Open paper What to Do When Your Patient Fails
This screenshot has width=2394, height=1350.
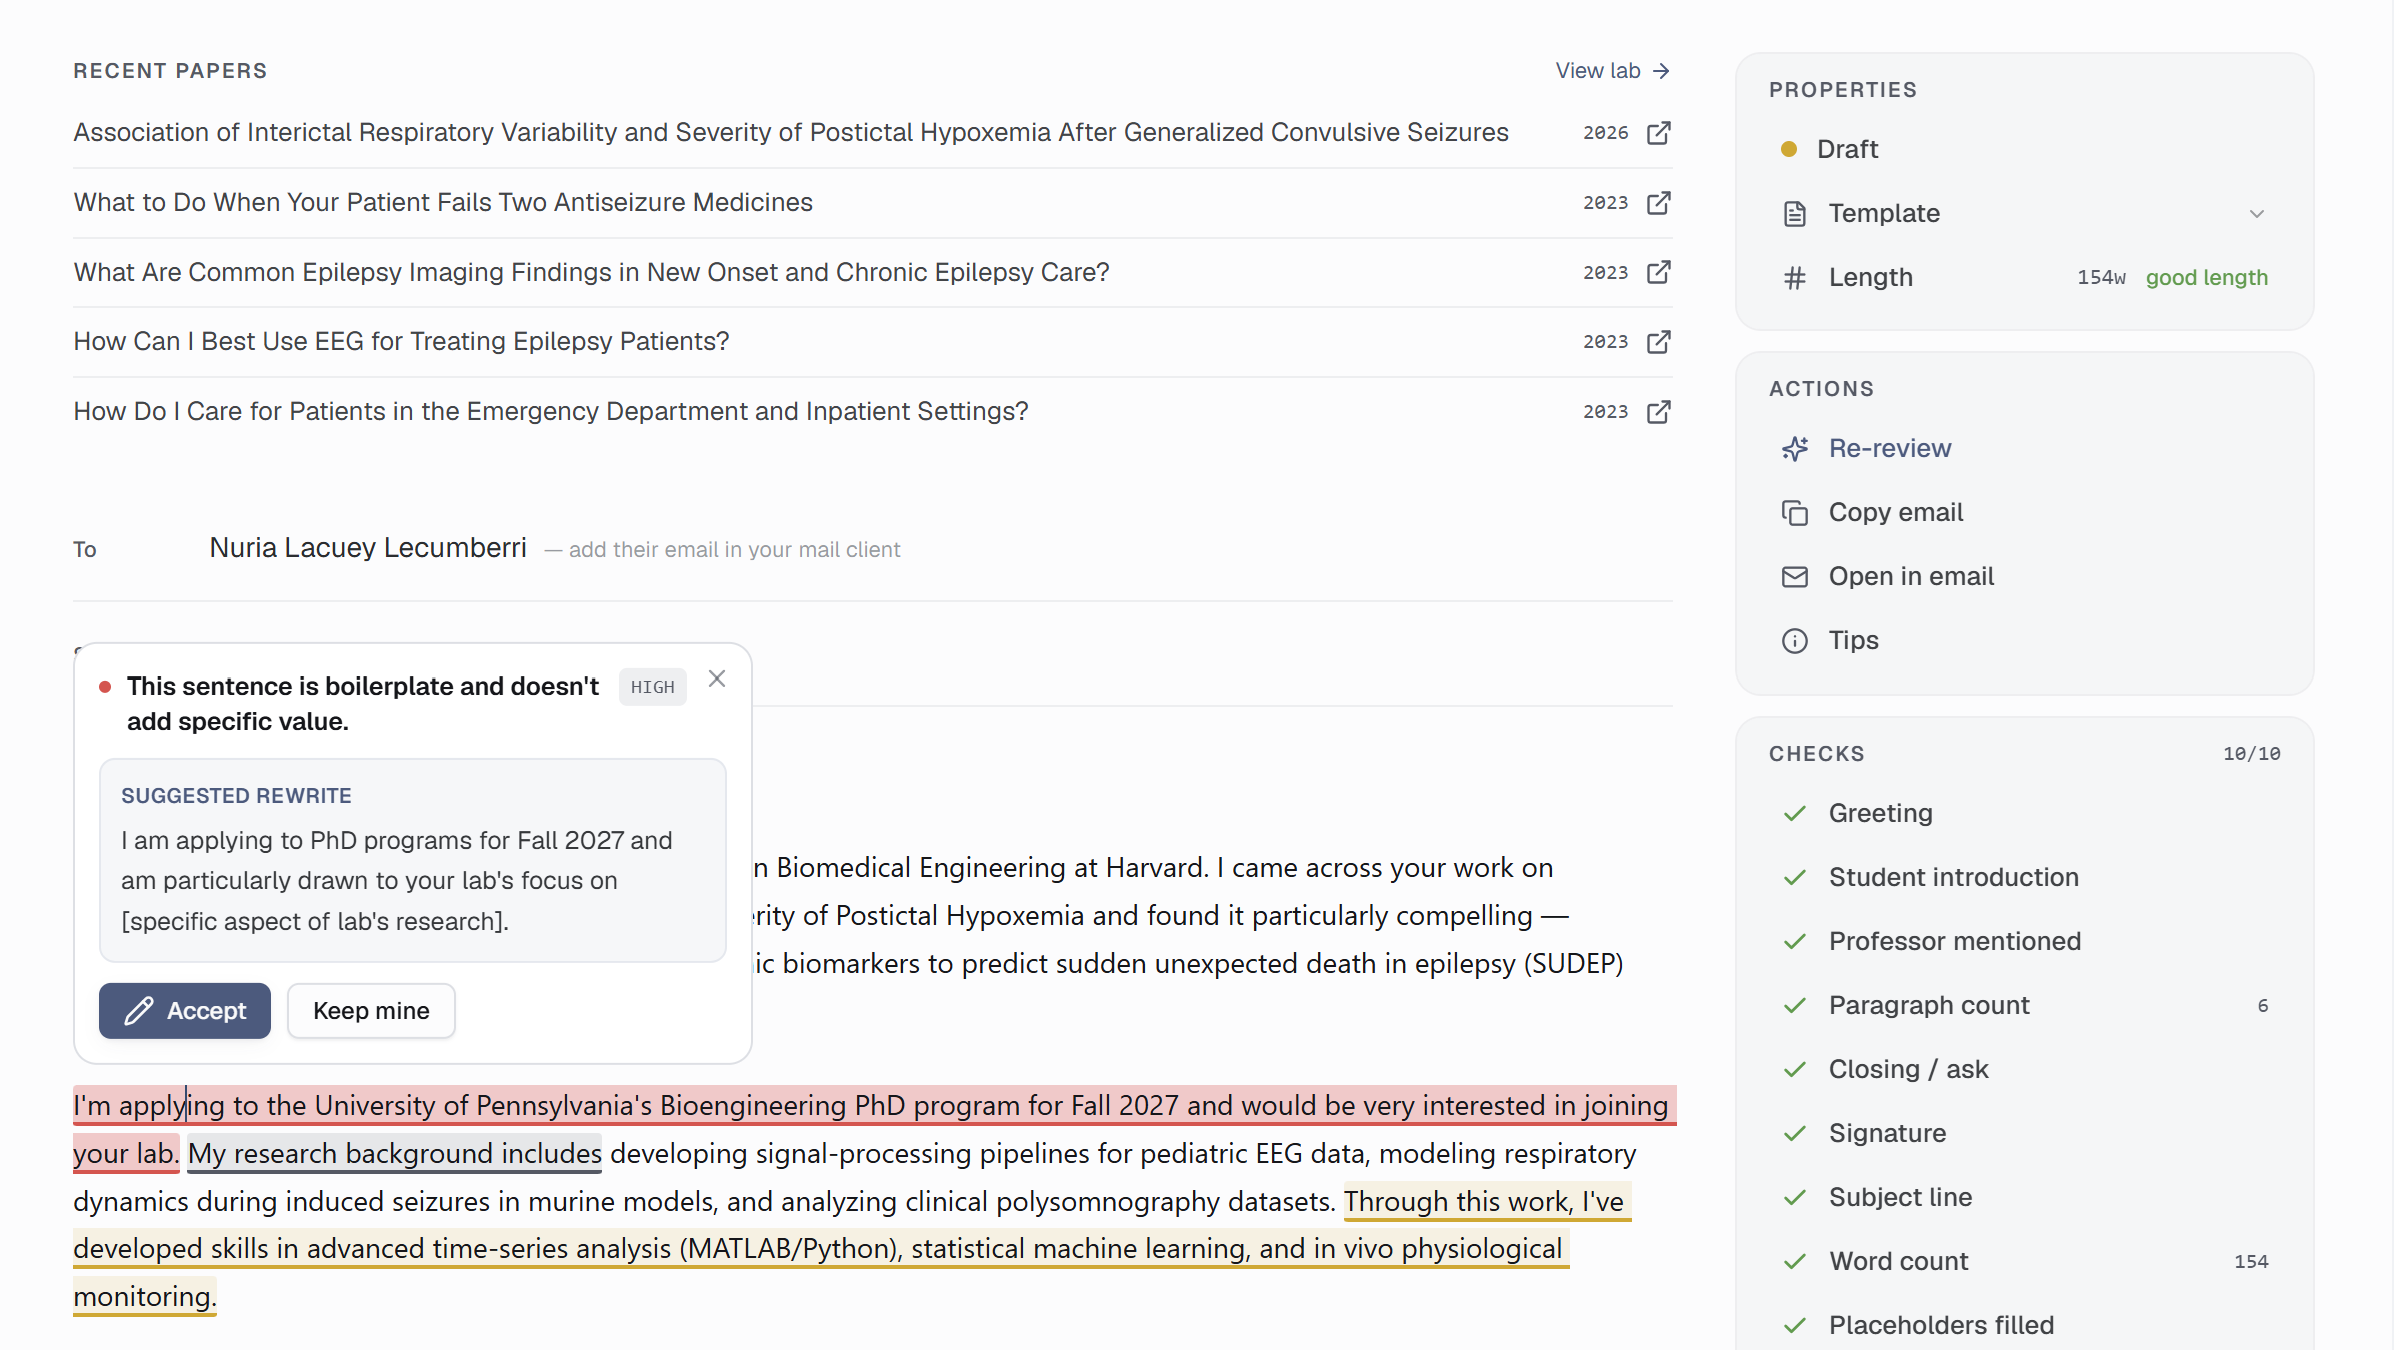[443, 203]
